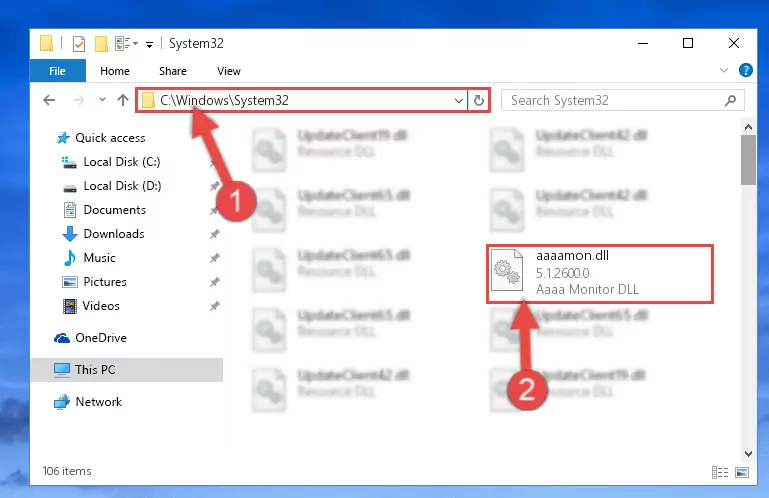Open Documents in the navigation pane
This screenshot has height=498, width=769.
114,210
